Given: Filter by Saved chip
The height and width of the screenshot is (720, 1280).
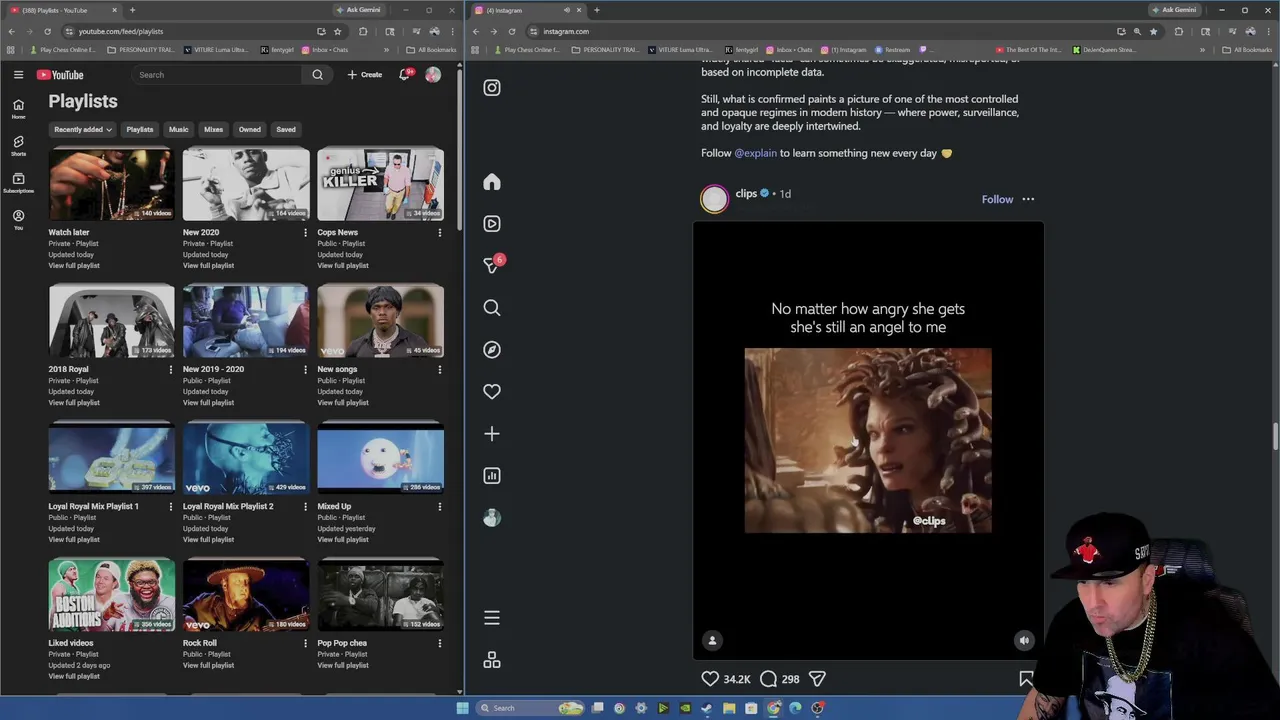Looking at the screenshot, I should [x=286, y=129].
